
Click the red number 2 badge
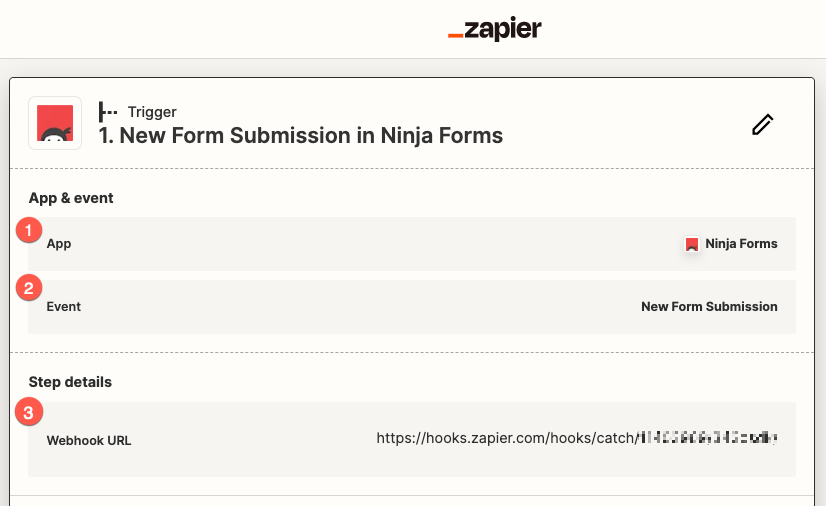(x=30, y=289)
